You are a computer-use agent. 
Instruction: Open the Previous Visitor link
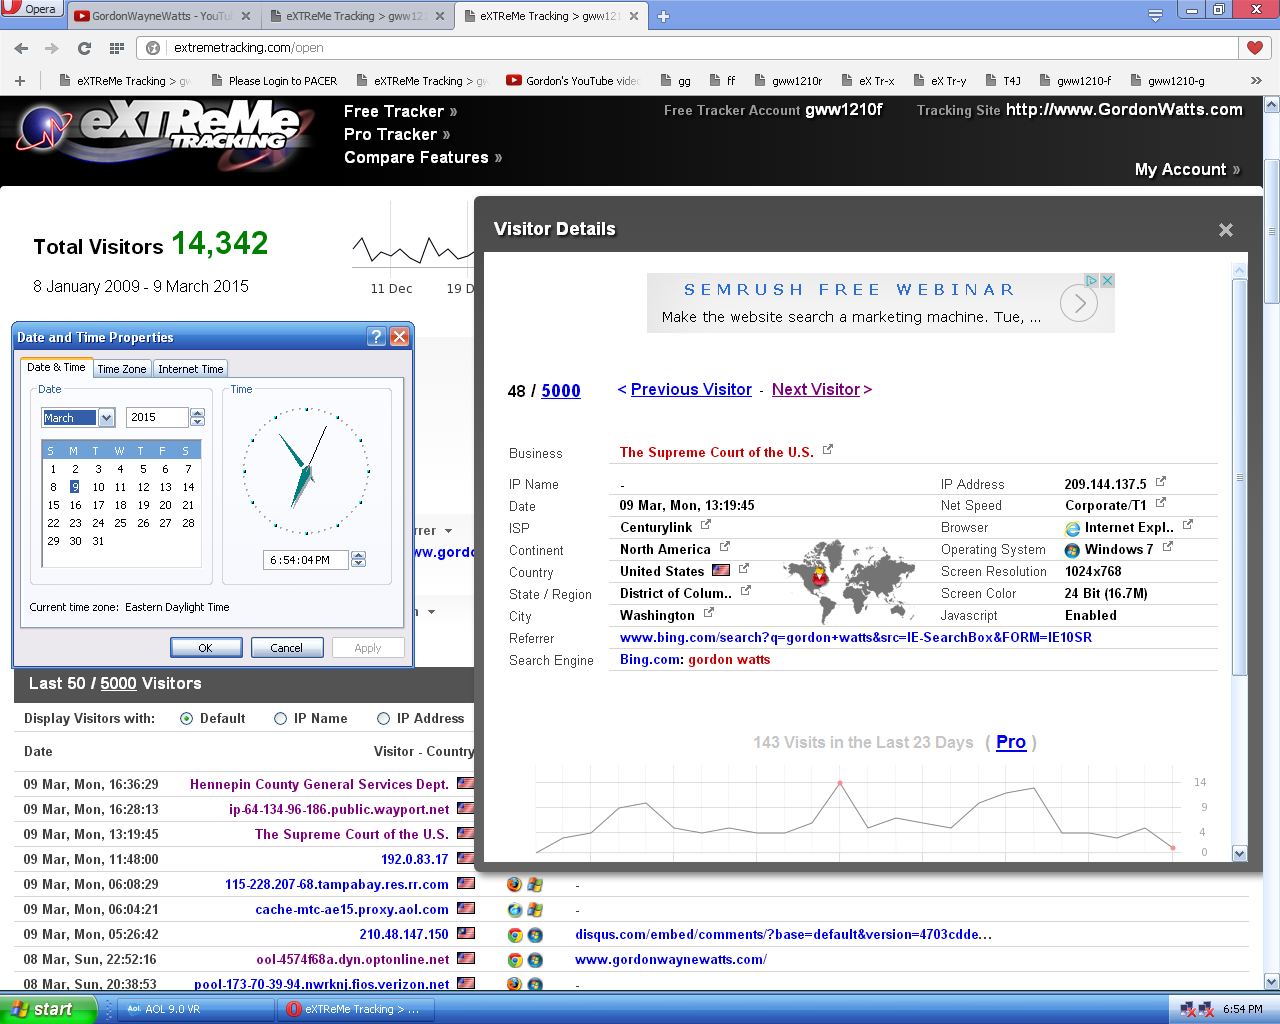[691, 389]
